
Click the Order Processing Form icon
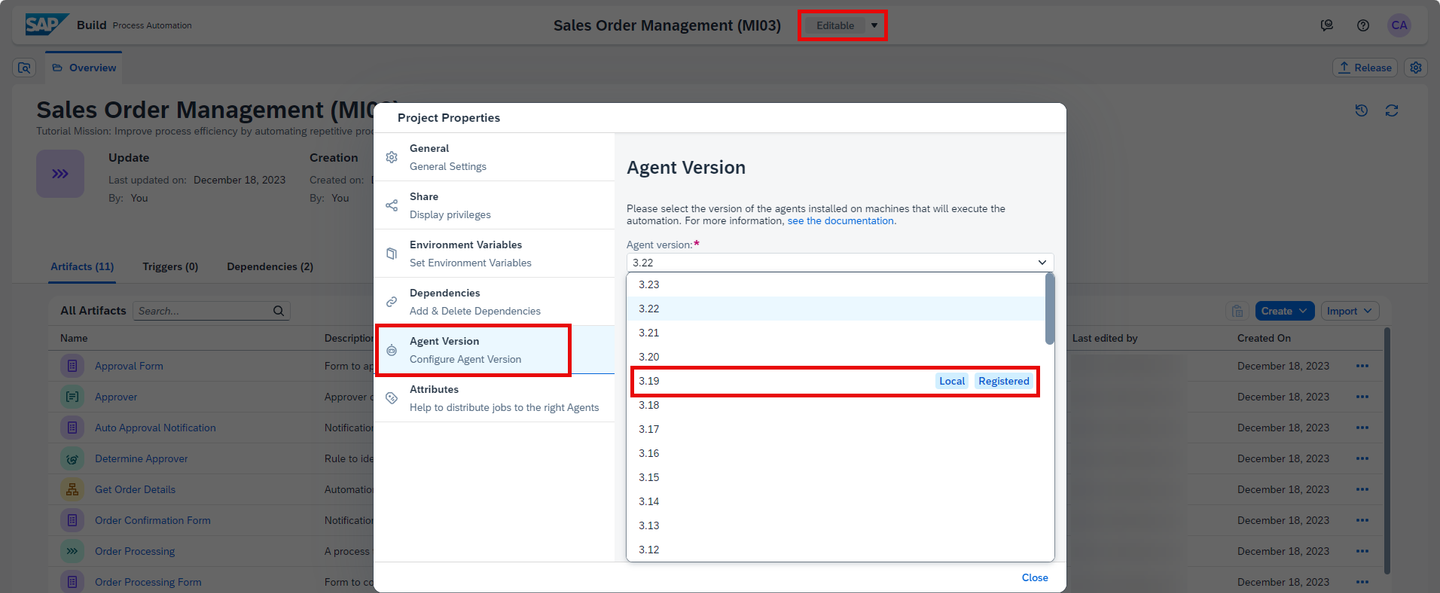pyautogui.click(x=72, y=582)
